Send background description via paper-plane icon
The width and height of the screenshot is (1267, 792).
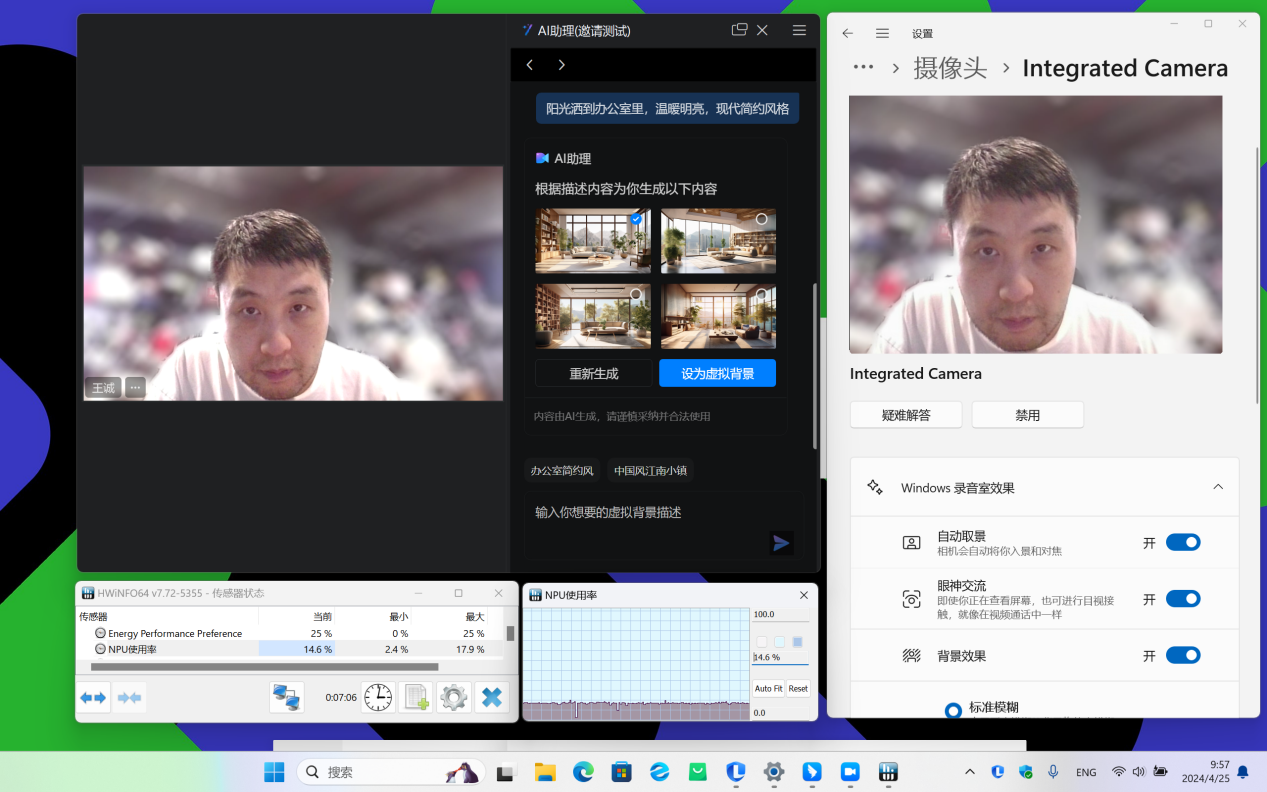tap(781, 543)
